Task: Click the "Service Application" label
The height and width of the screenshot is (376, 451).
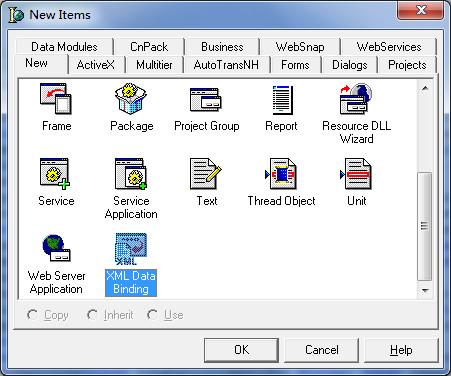Action: click(x=131, y=207)
